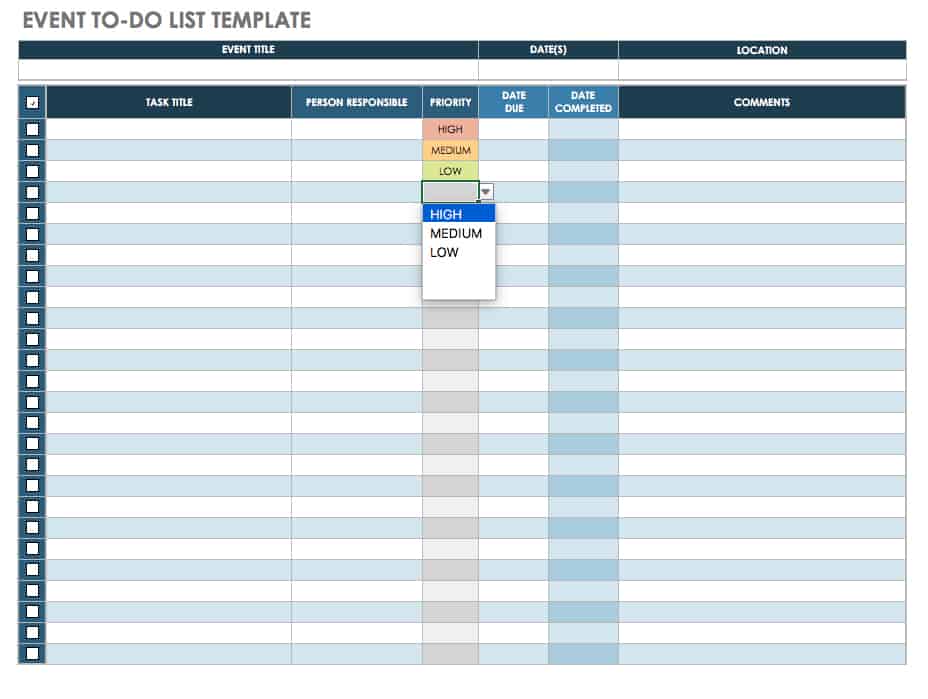Click the PRIORITY column header
The height and width of the screenshot is (699, 928).
(x=450, y=102)
